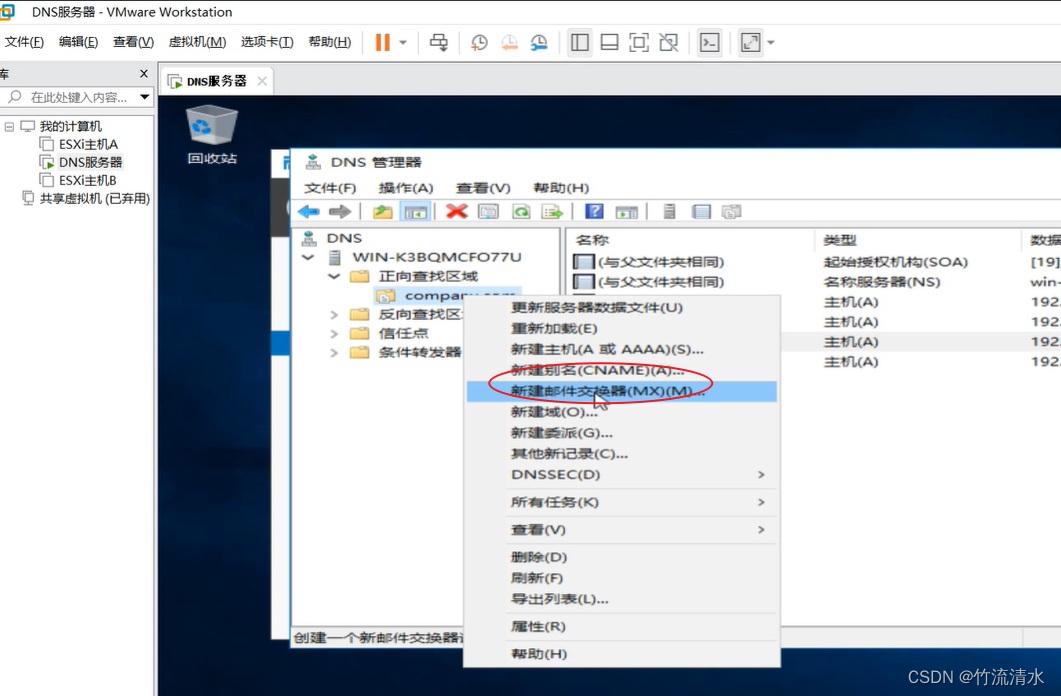
Task: Open VMware 虚拟机(M) menu
Action: [197, 42]
